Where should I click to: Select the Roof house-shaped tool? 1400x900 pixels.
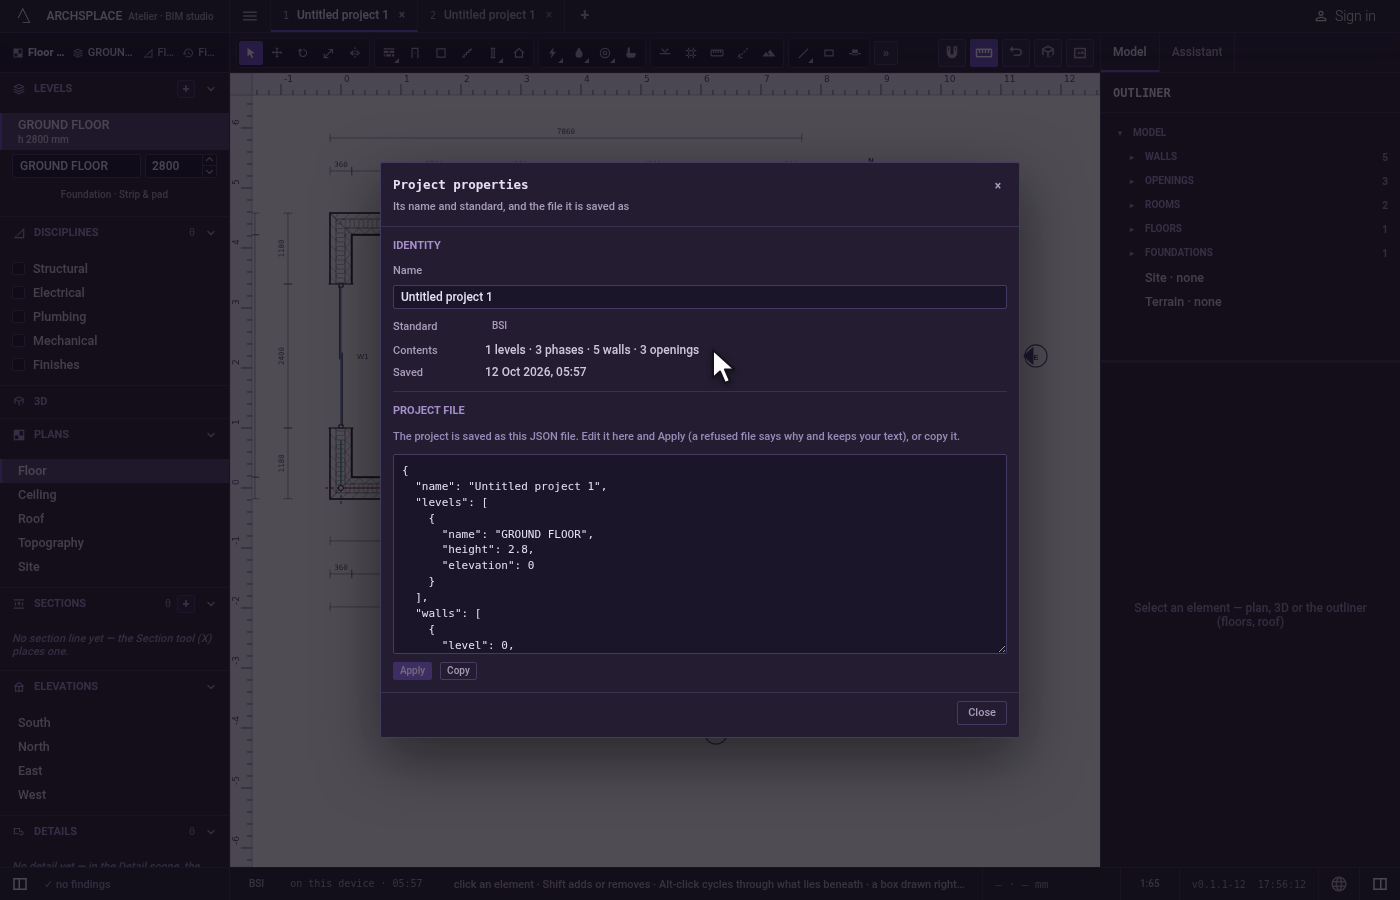point(519,53)
